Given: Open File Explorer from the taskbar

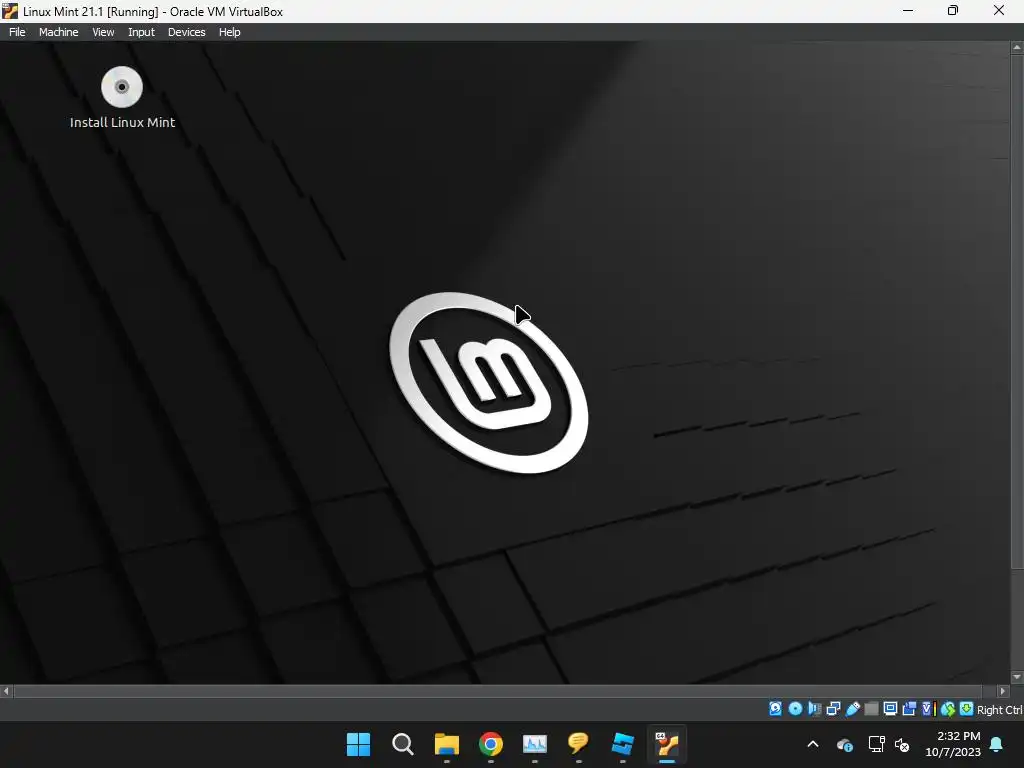Looking at the screenshot, I should 447,744.
